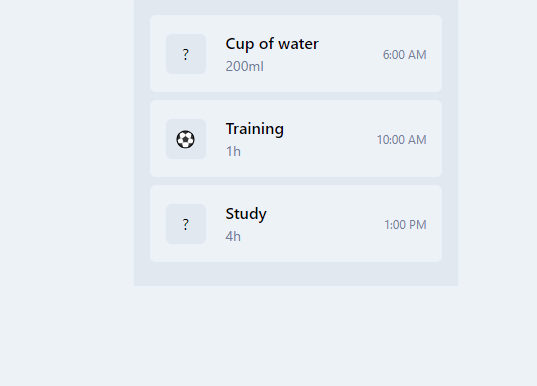537x386 pixels.
Task: Select the Cup of water title
Action: click(272, 44)
